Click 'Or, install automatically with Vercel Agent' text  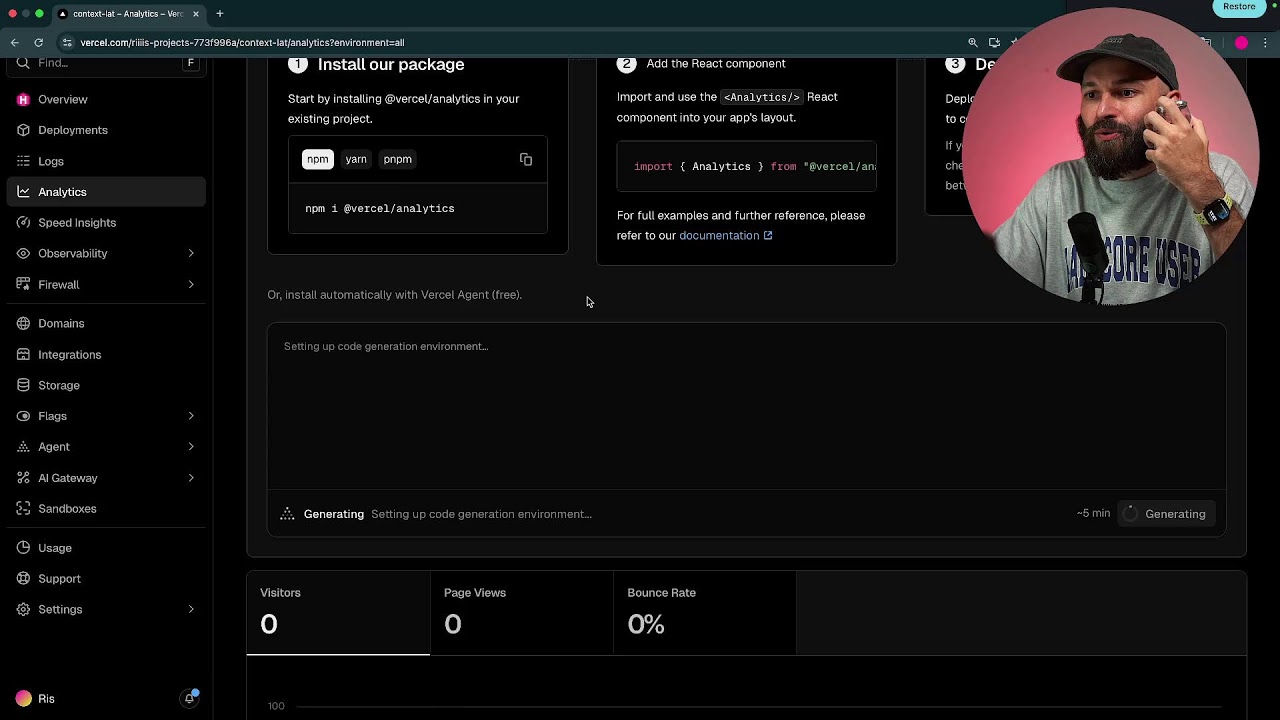coord(394,295)
